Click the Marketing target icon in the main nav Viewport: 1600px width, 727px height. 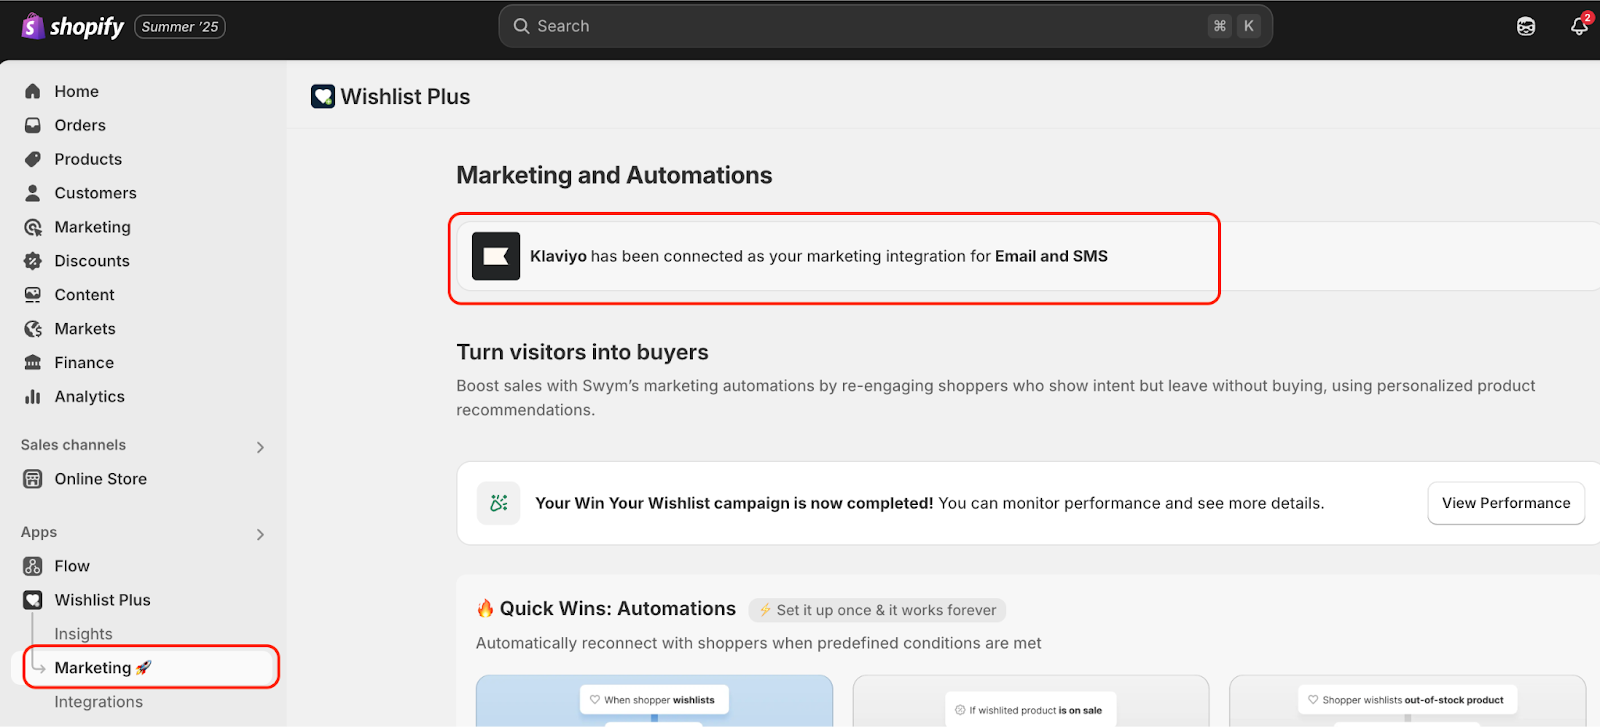(33, 227)
